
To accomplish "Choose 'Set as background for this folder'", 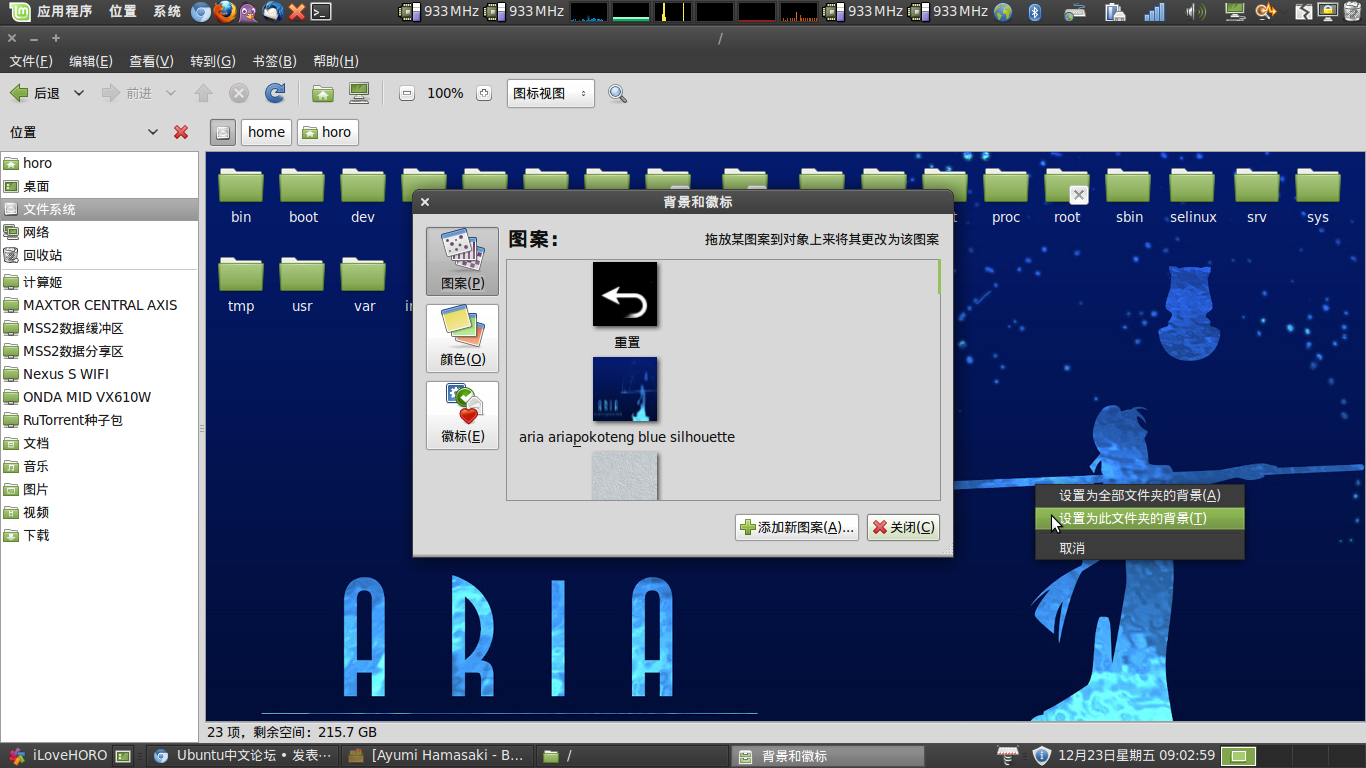I will [1140, 518].
